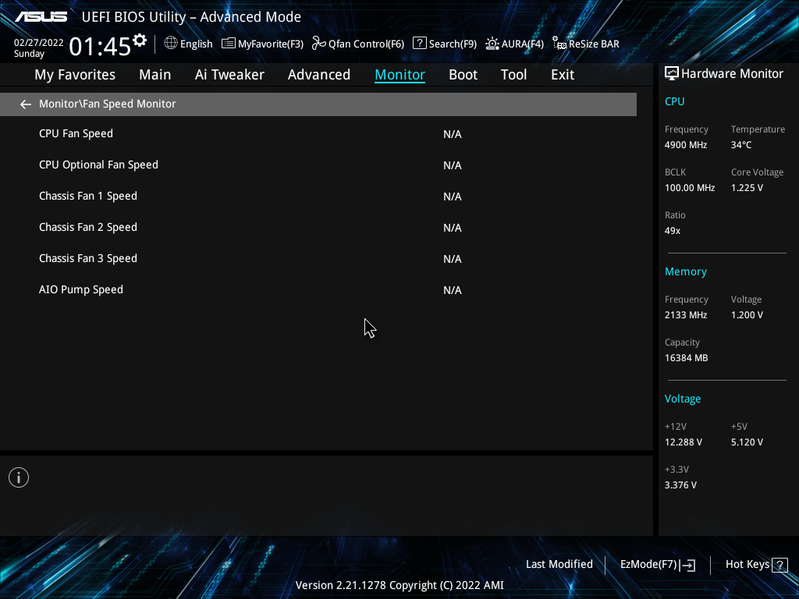Click the N/A value for AIO Pump Speed

click(x=452, y=290)
